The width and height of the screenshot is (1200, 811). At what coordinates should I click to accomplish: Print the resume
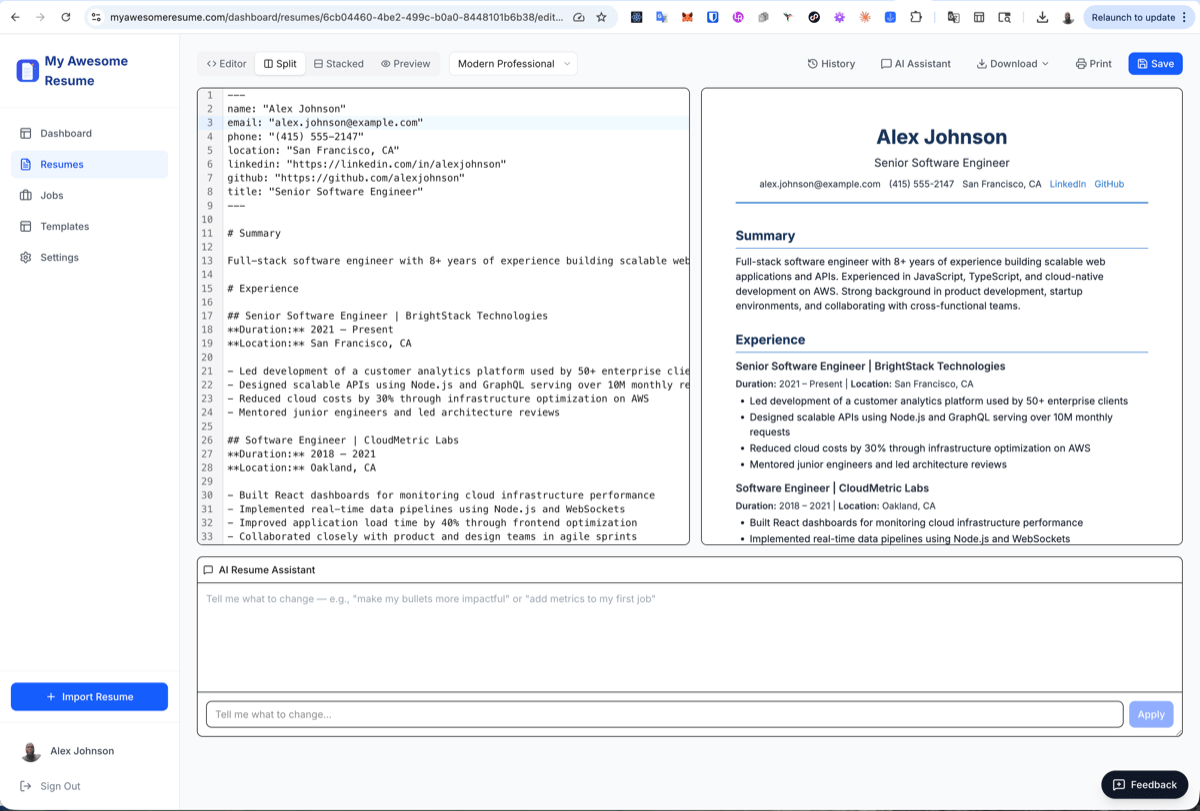(x=1092, y=63)
